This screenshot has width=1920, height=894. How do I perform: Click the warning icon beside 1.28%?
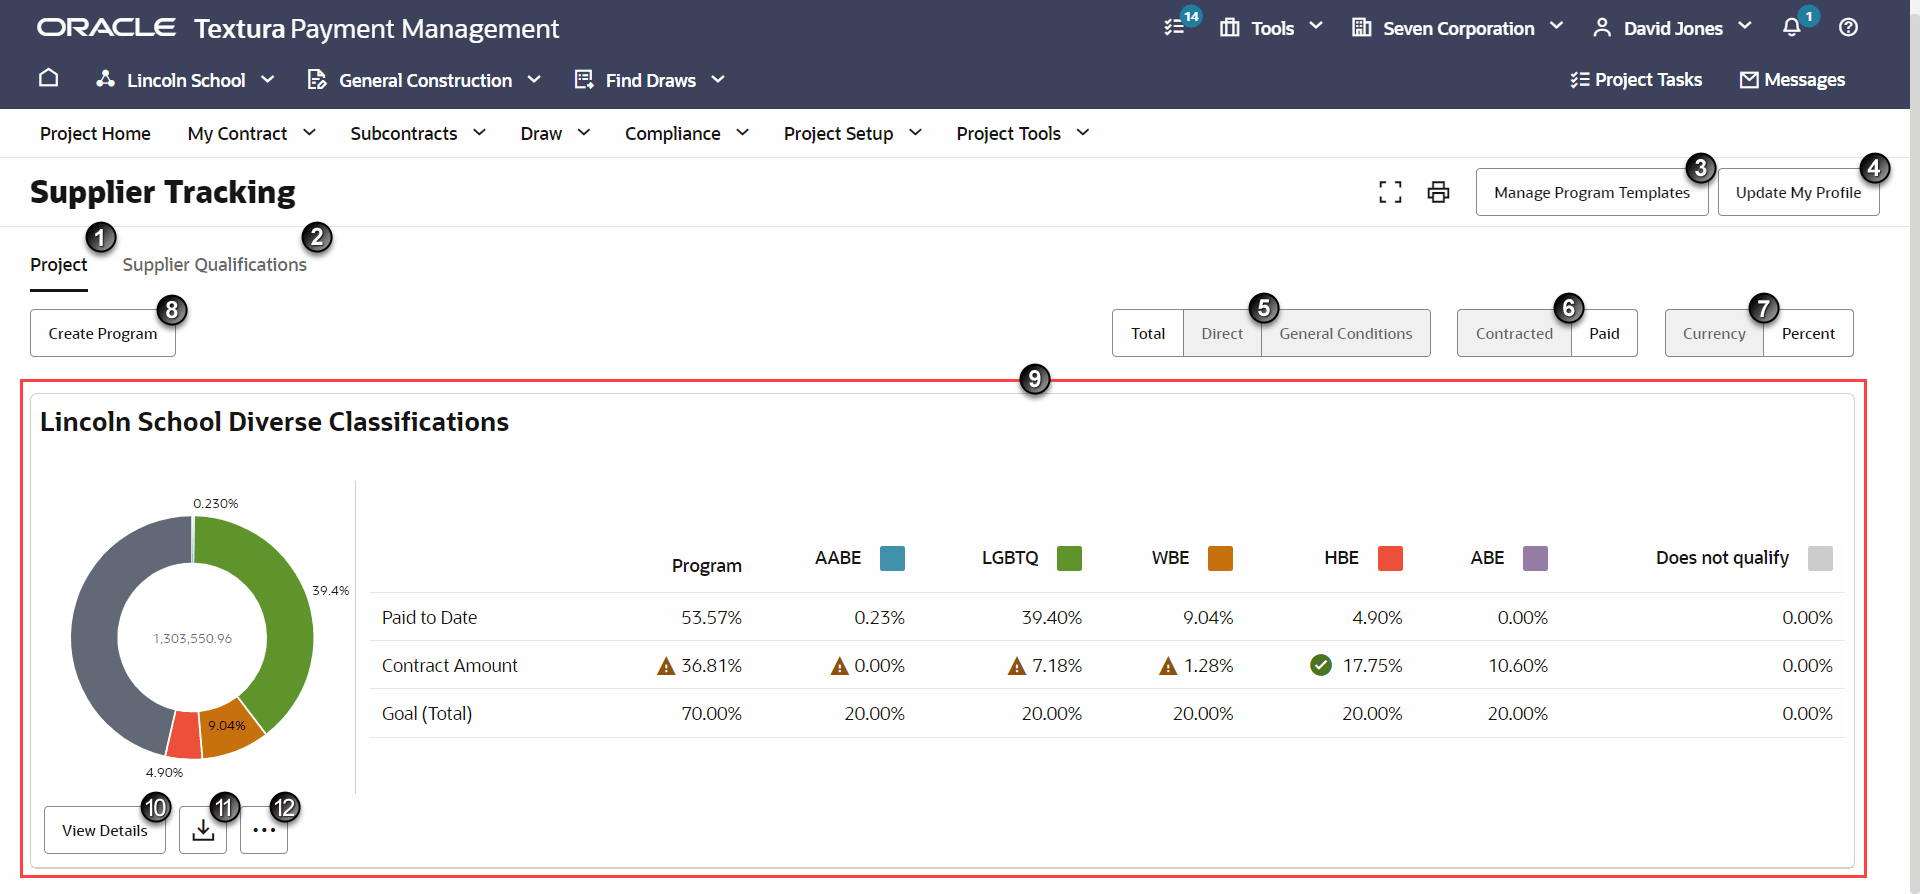tap(1168, 666)
